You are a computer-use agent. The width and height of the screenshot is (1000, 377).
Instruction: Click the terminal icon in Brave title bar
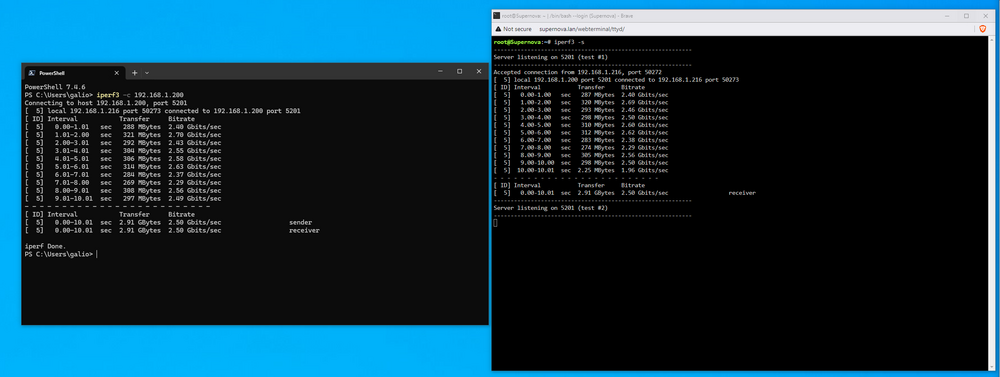pyautogui.click(x=497, y=15)
